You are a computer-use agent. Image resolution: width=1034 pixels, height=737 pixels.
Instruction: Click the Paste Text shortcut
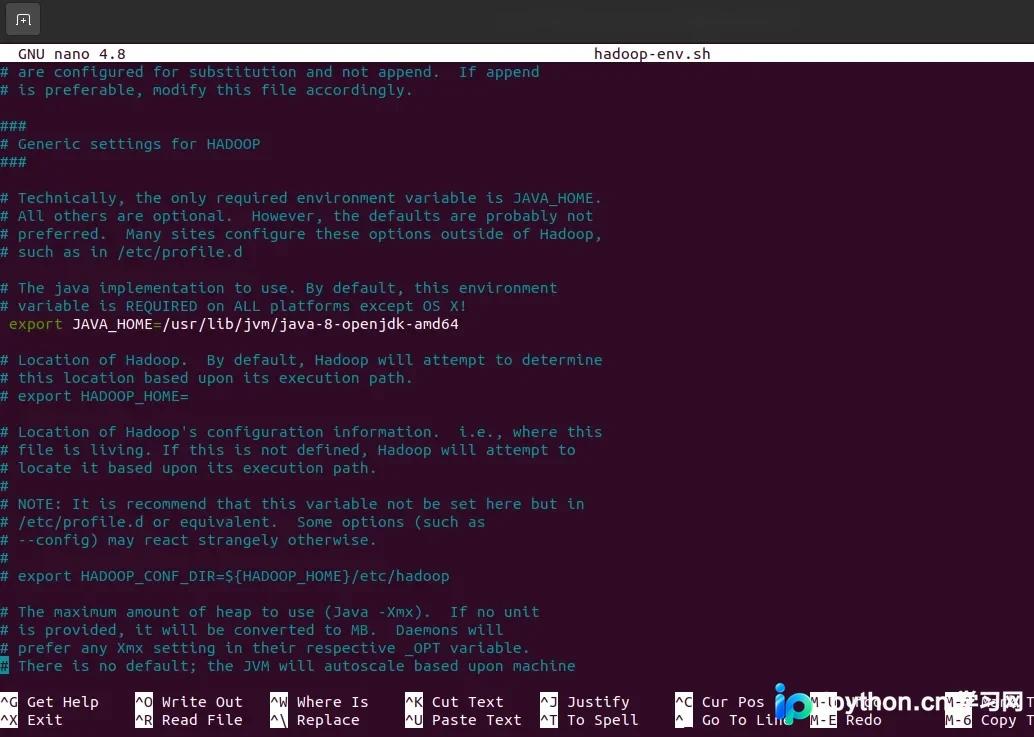tap(463, 720)
